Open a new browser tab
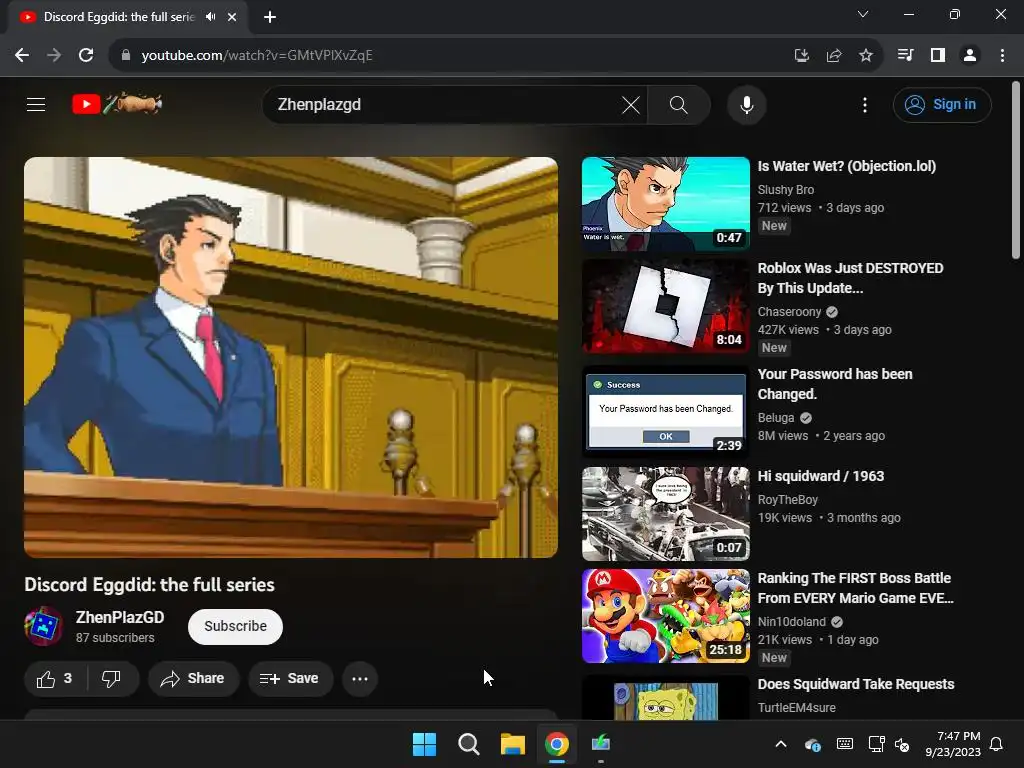This screenshot has height=768, width=1024. [x=270, y=17]
